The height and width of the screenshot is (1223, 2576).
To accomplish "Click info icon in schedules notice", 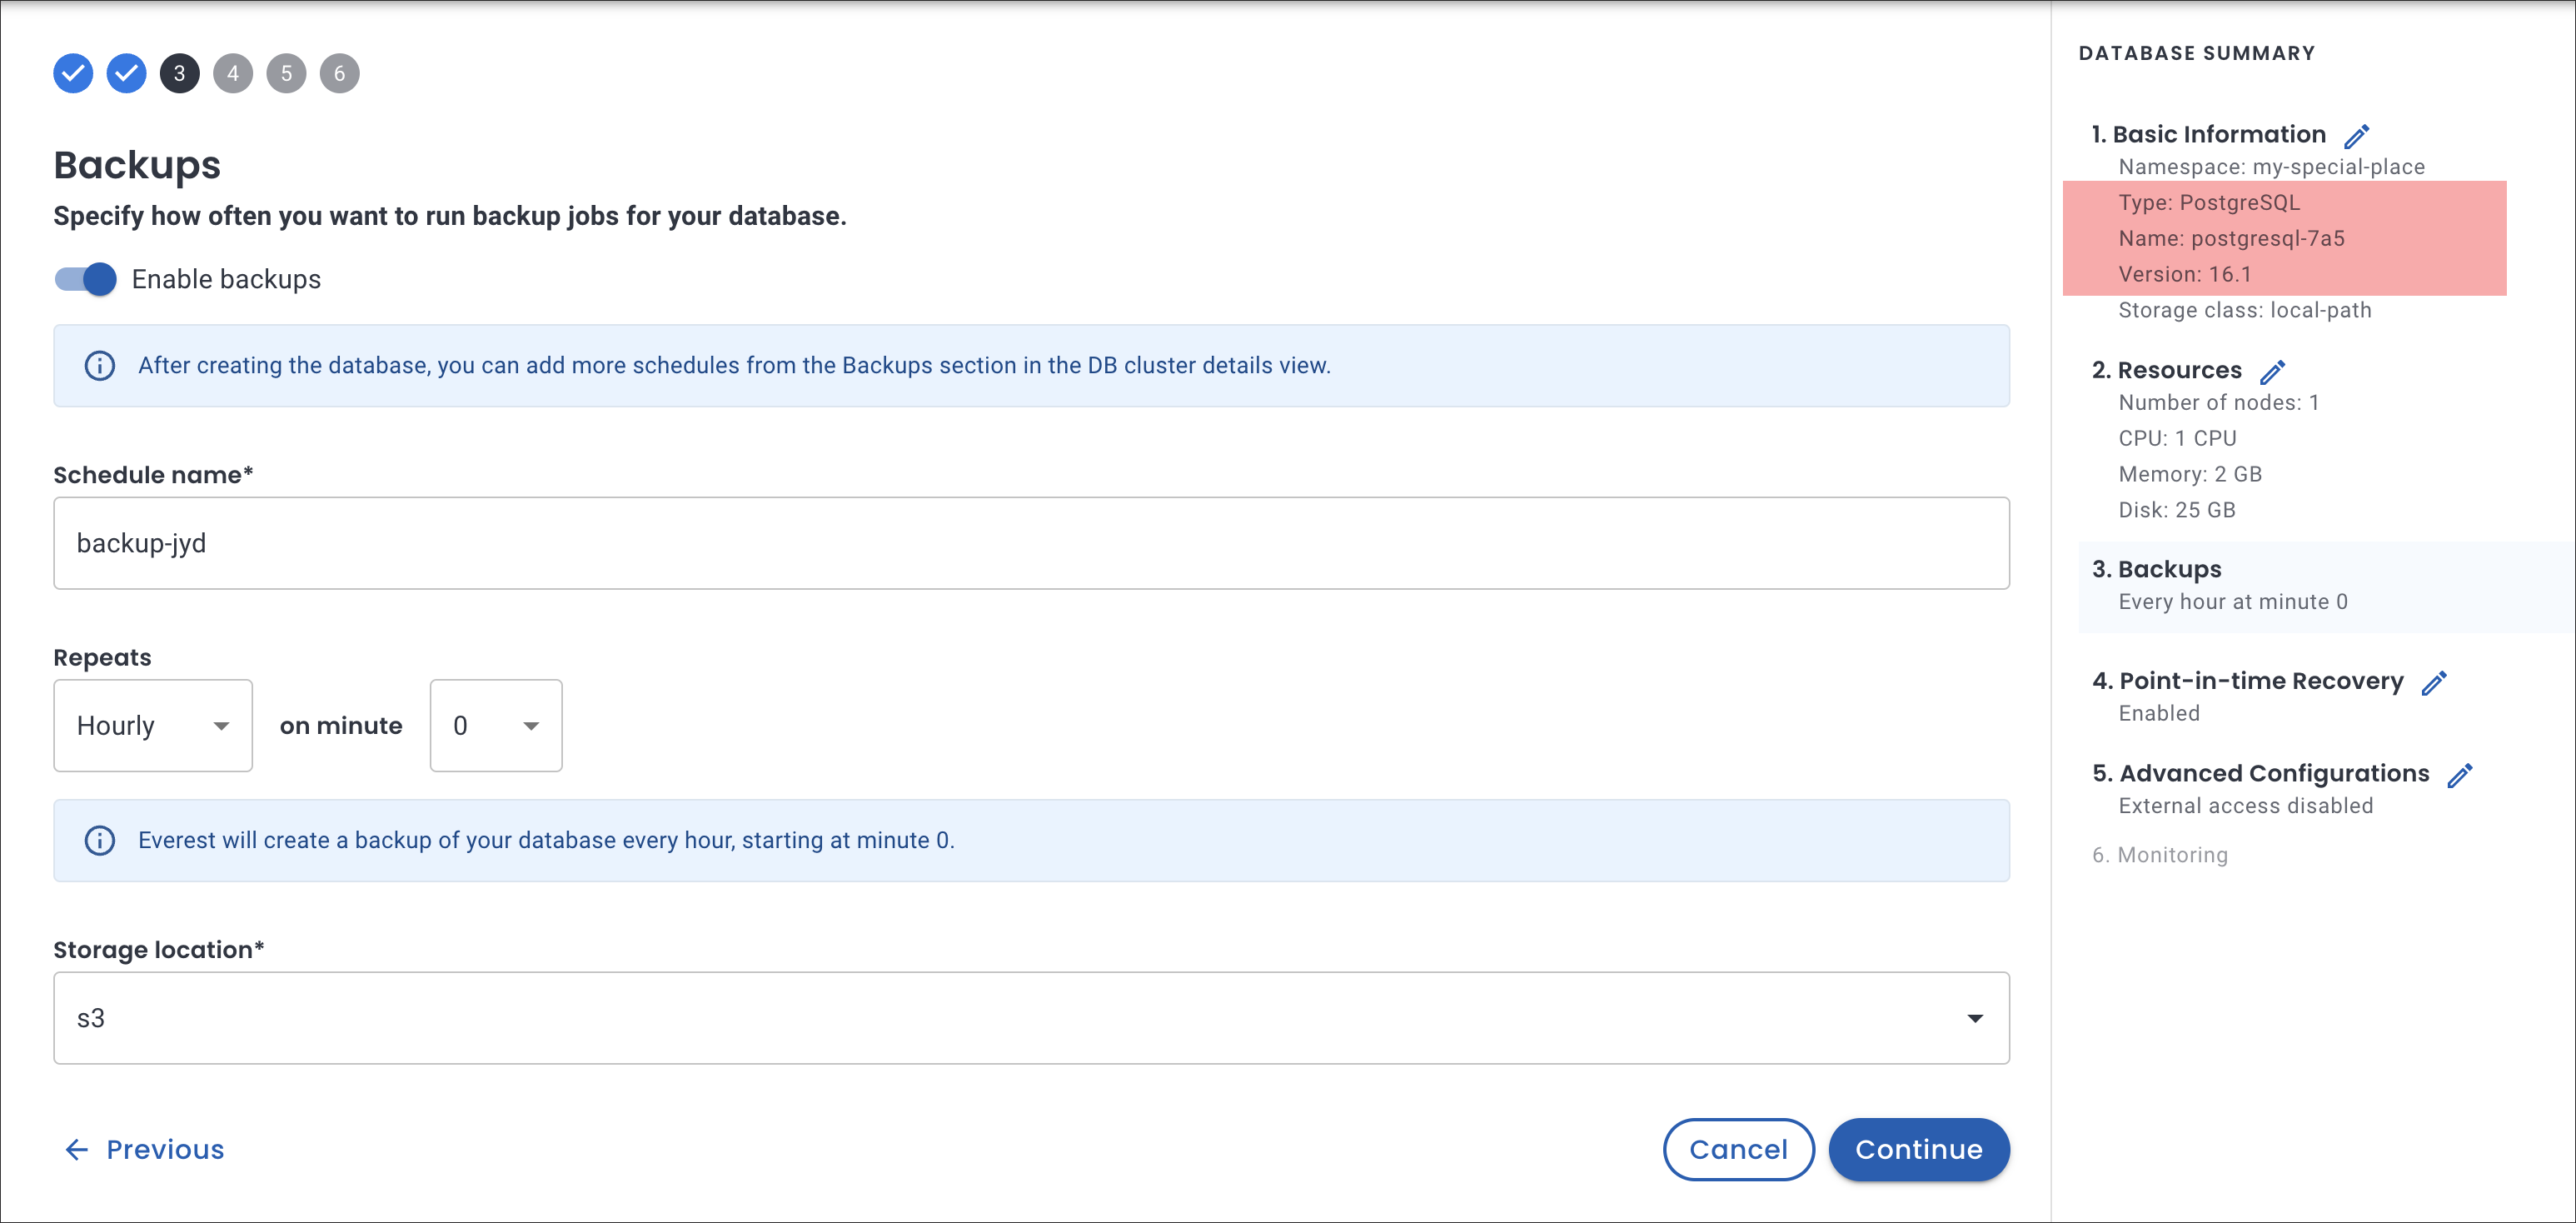I will click(99, 365).
